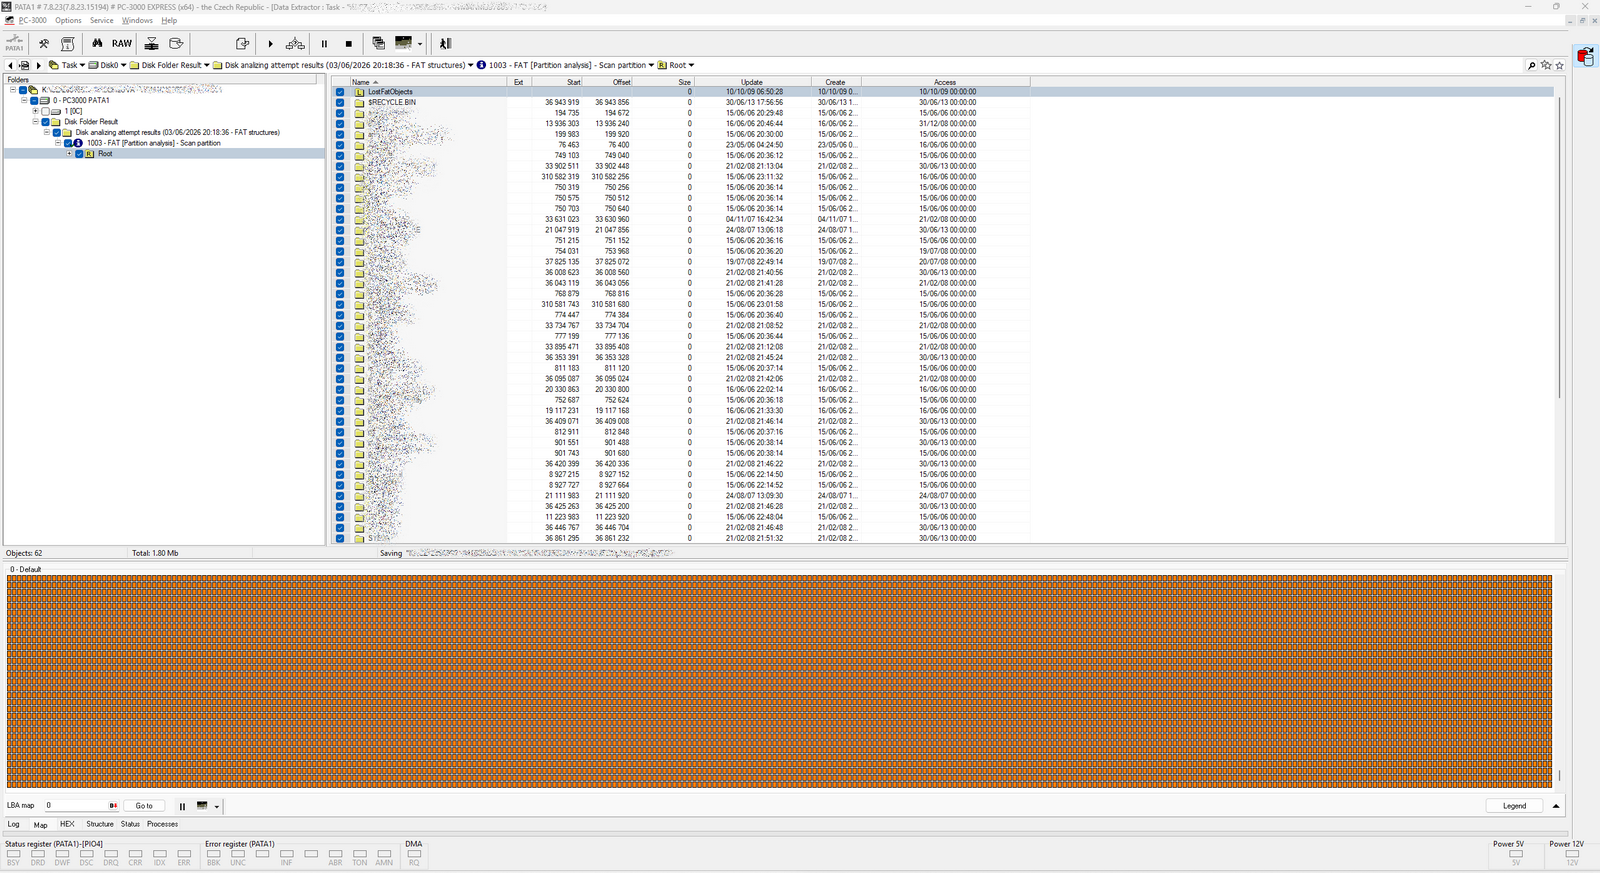Switch to the Log tab

pos(14,824)
